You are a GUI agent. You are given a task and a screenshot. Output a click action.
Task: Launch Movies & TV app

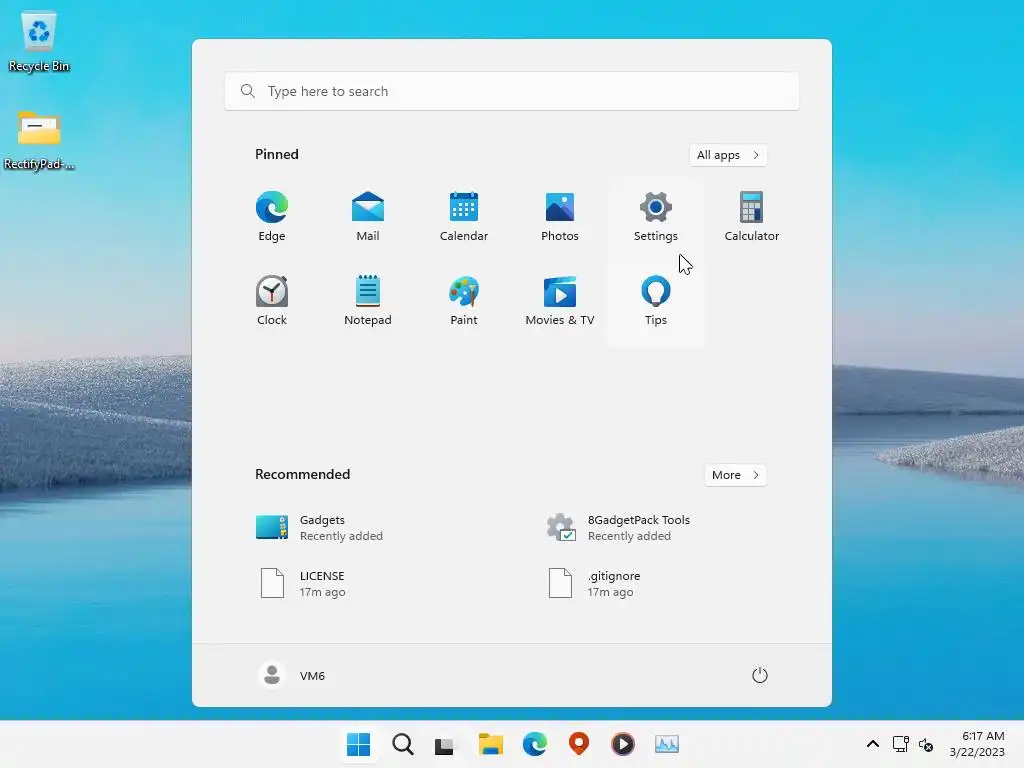[560, 301]
